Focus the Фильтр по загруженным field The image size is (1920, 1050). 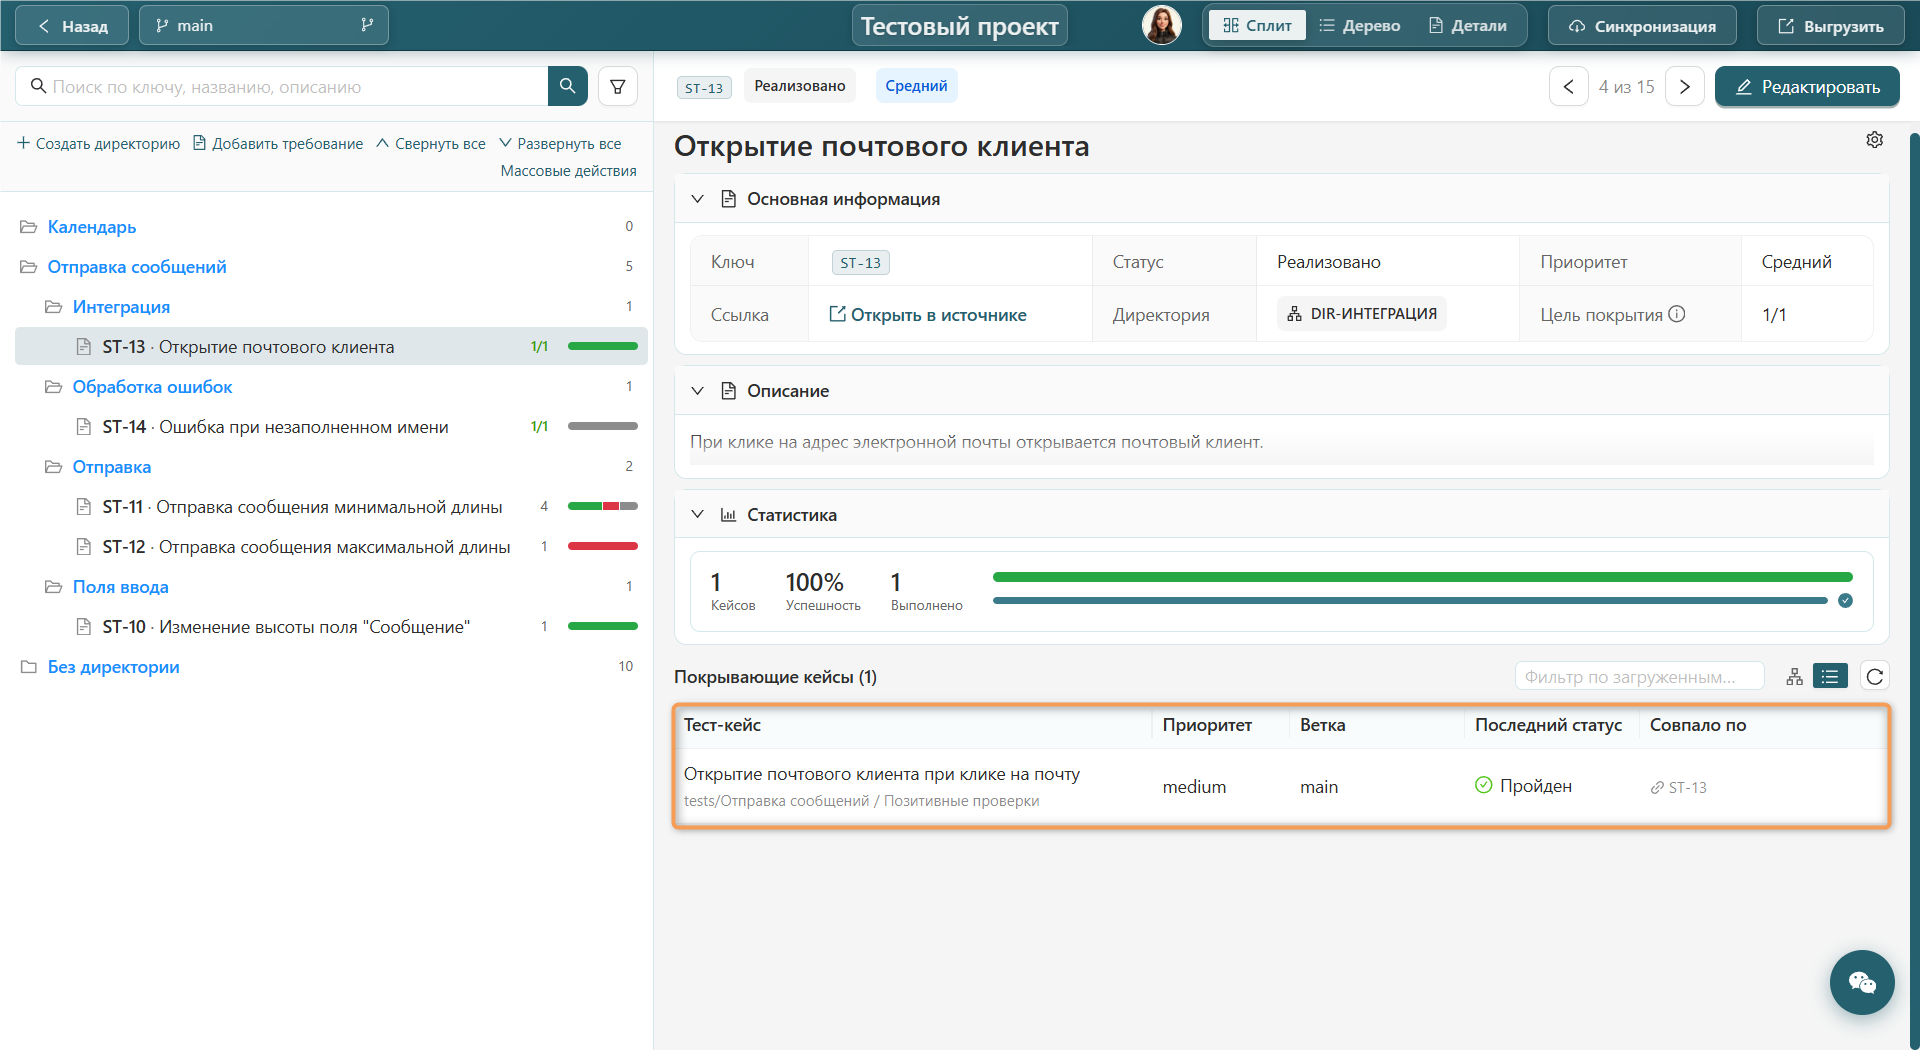pyautogui.click(x=1640, y=677)
